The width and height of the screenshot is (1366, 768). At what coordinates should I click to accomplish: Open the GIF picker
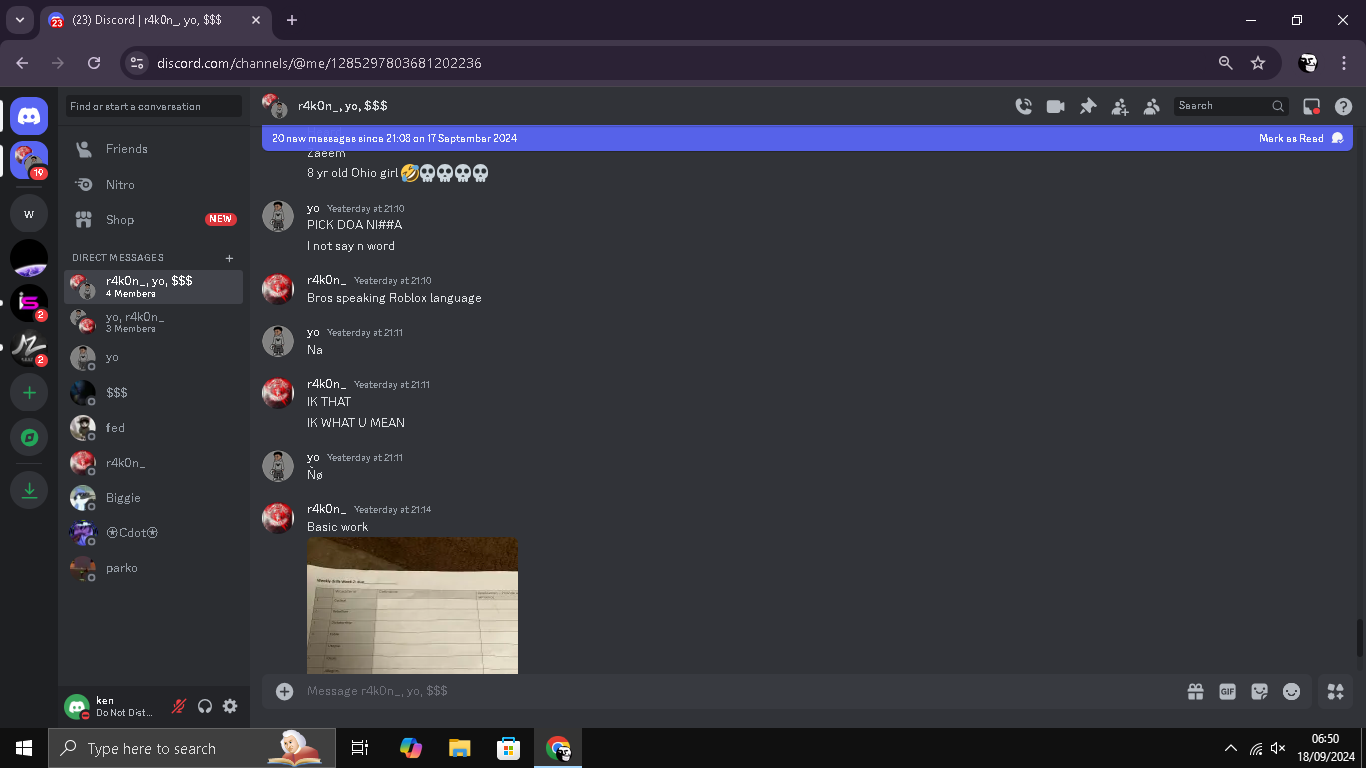coord(1227,691)
